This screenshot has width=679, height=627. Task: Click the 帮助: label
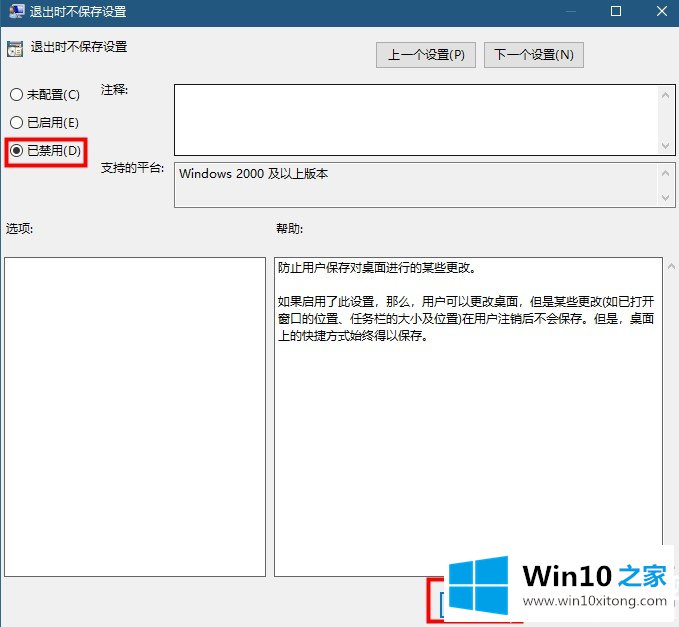tap(289, 228)
